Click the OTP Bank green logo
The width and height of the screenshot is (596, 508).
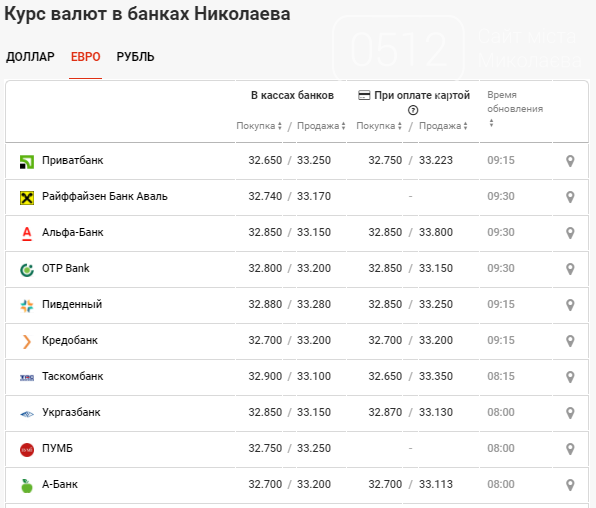[27, 270]
